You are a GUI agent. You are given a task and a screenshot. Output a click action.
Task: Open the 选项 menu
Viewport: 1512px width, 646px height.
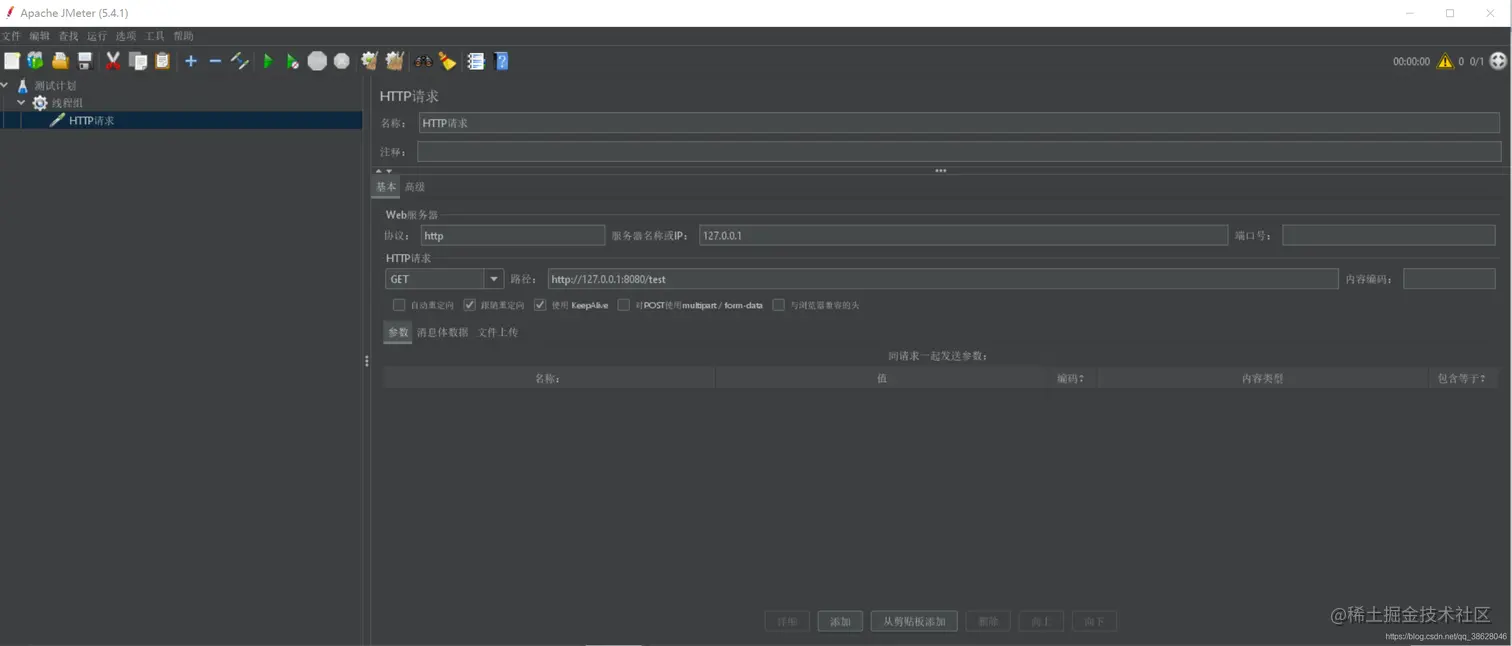coord(126,36)
